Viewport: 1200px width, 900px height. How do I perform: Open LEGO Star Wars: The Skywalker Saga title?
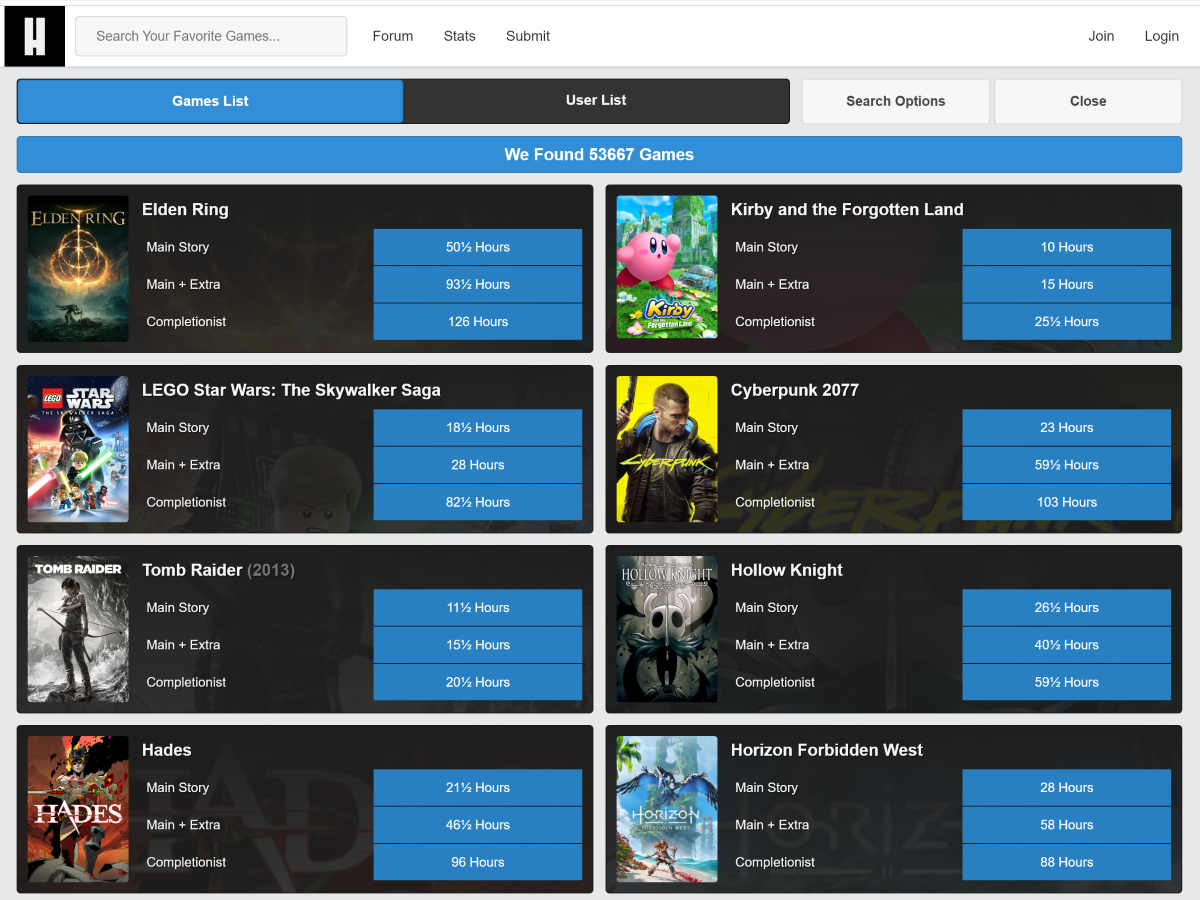pos(291,390)
